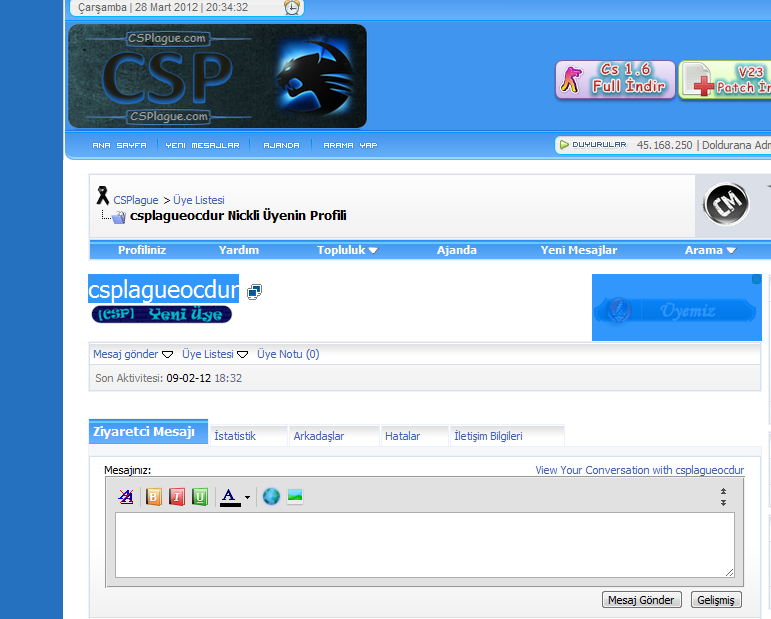Click the Cs 1.6 Full İndir banner
Screen dimensions: 771x619
point(615,79)
